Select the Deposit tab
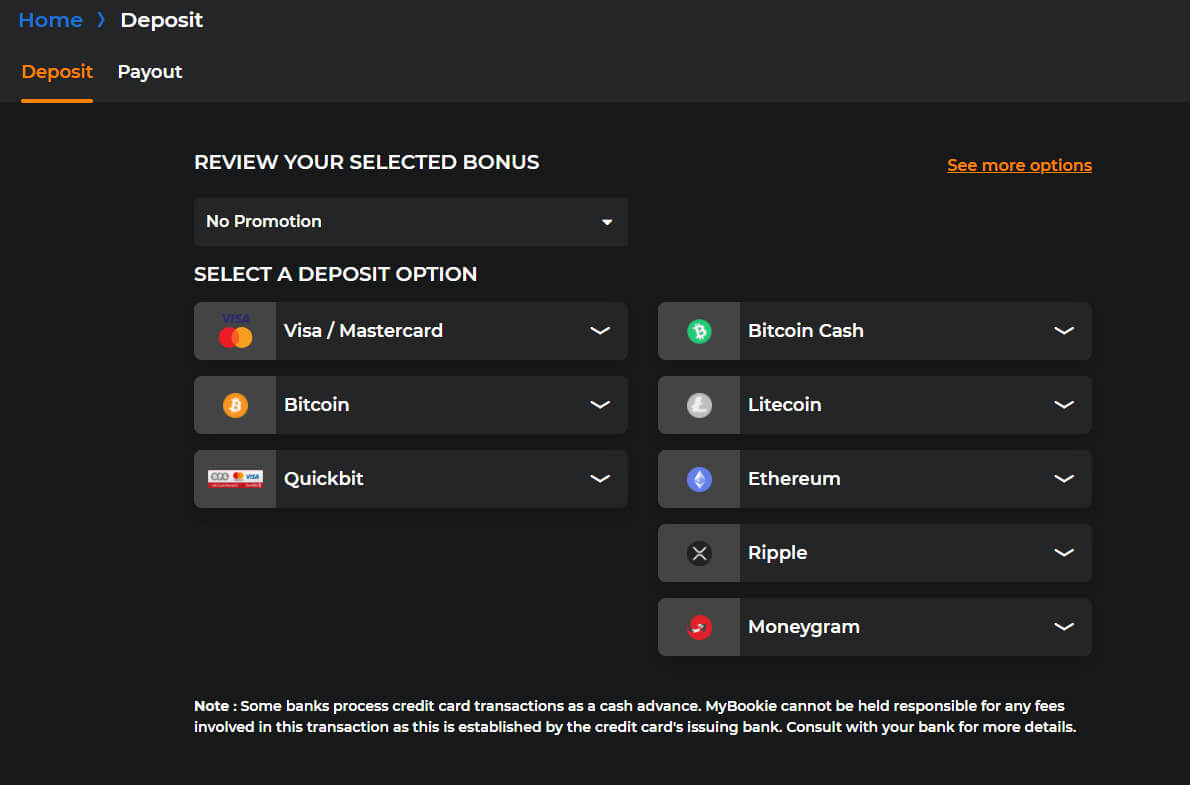Image resolution: width=1190 pixels, height=785 pixels. [x=57, y=72]
